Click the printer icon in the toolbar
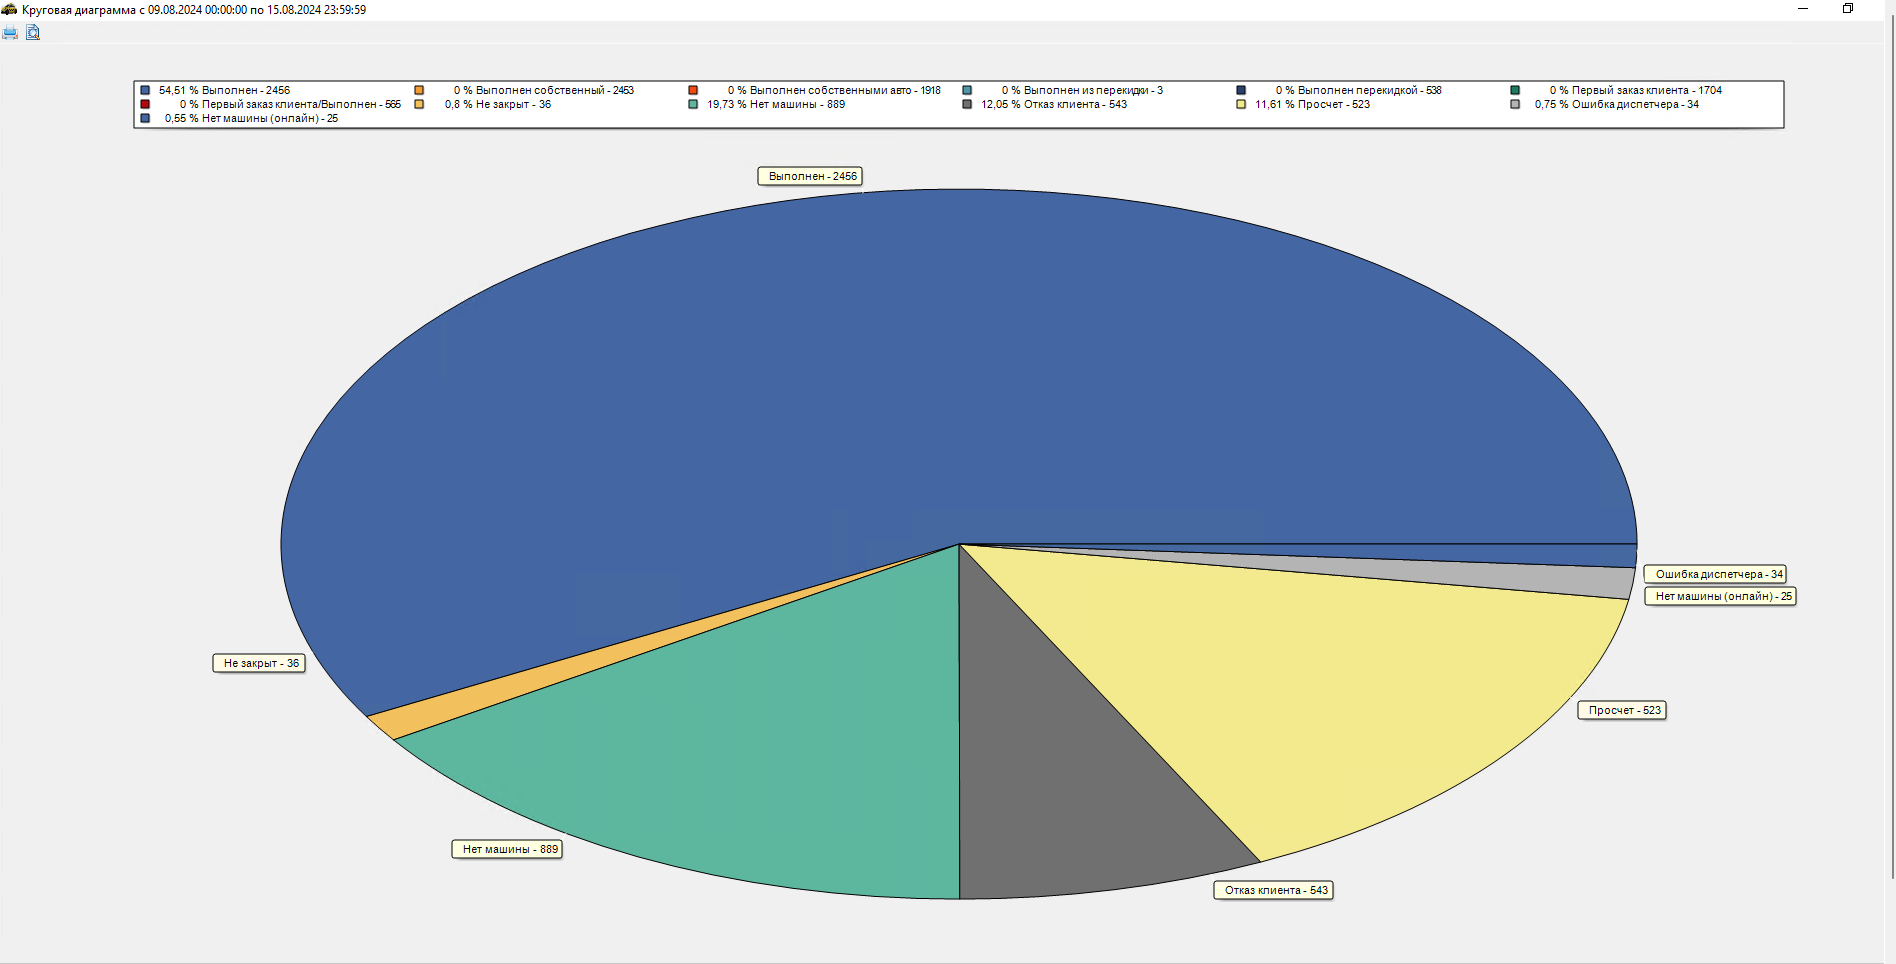The height and width of the screenshot is (964, 1896). [10, 33]
